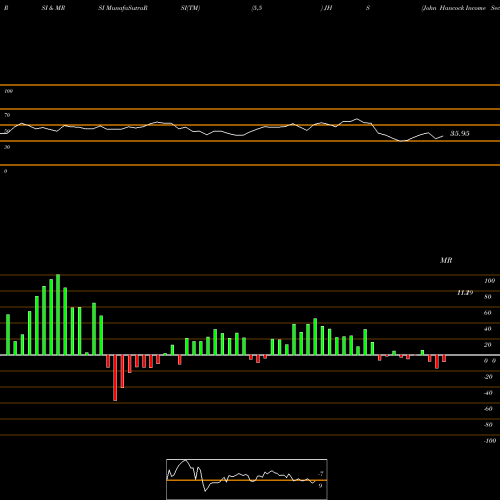This screenshot has height=500, width=500.
Task: Select the RSI 0 axis label
Action: point(5,171)
